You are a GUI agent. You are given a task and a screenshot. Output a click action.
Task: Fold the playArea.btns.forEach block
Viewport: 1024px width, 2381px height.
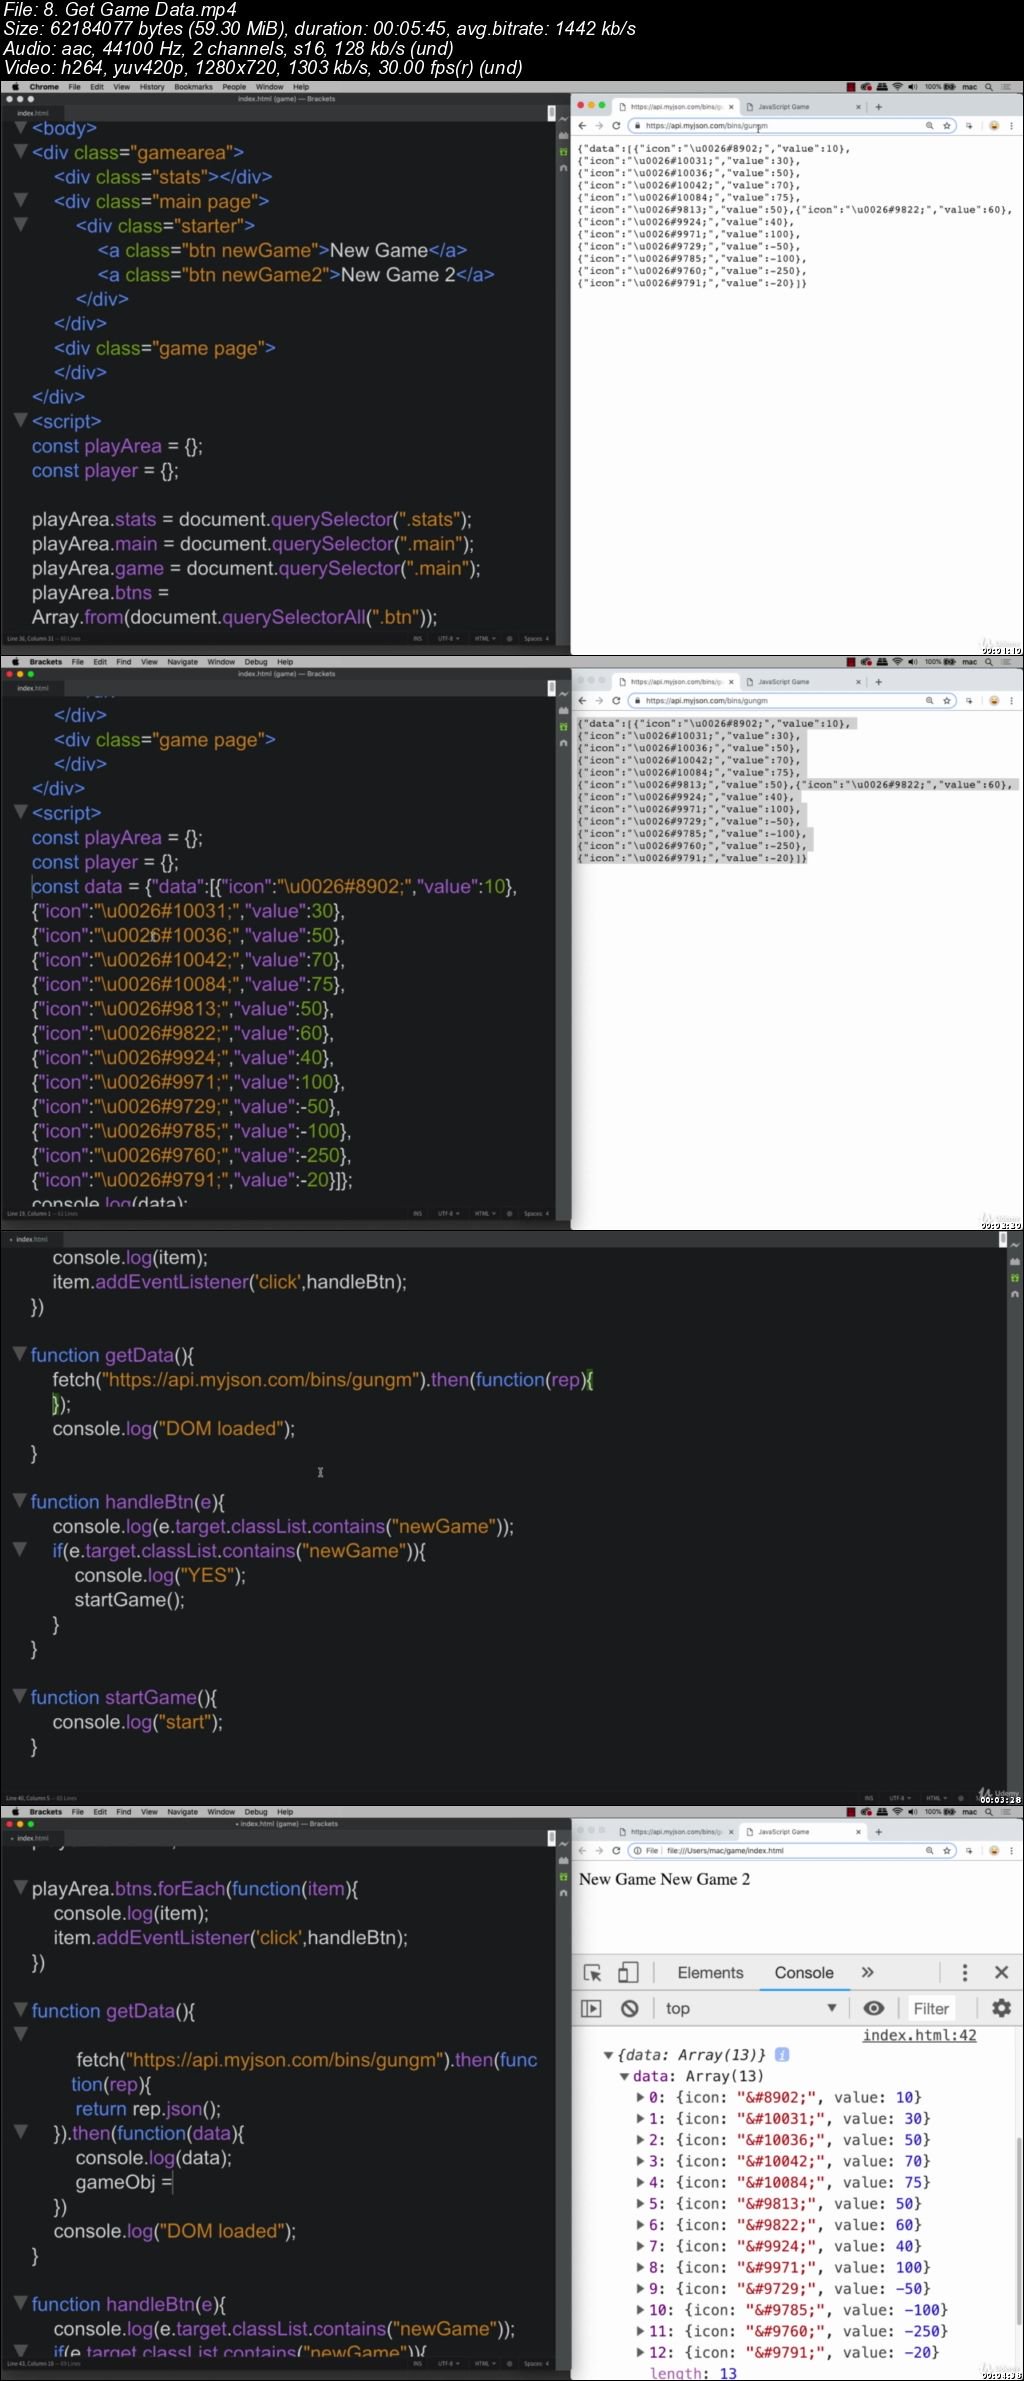20,1888
